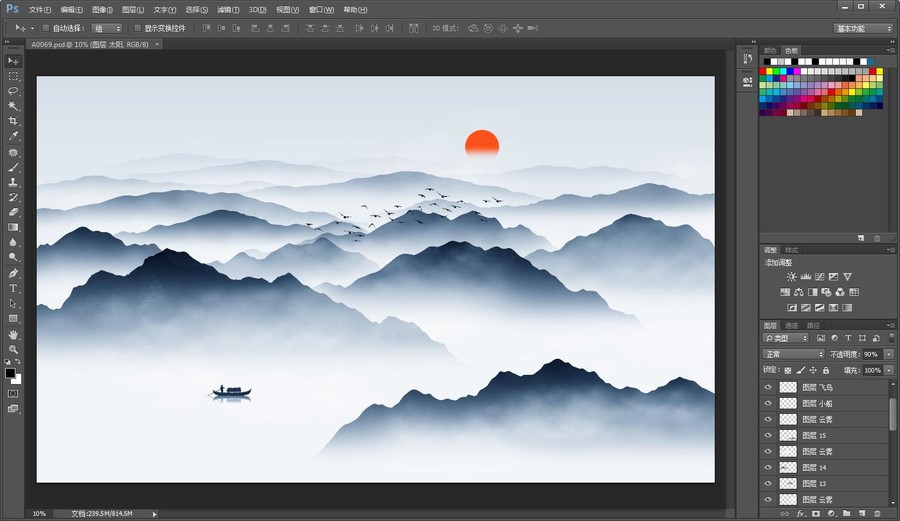Select the Lasso tool
Viewport: 900px width, 521px height.
[x=13, y=91]
